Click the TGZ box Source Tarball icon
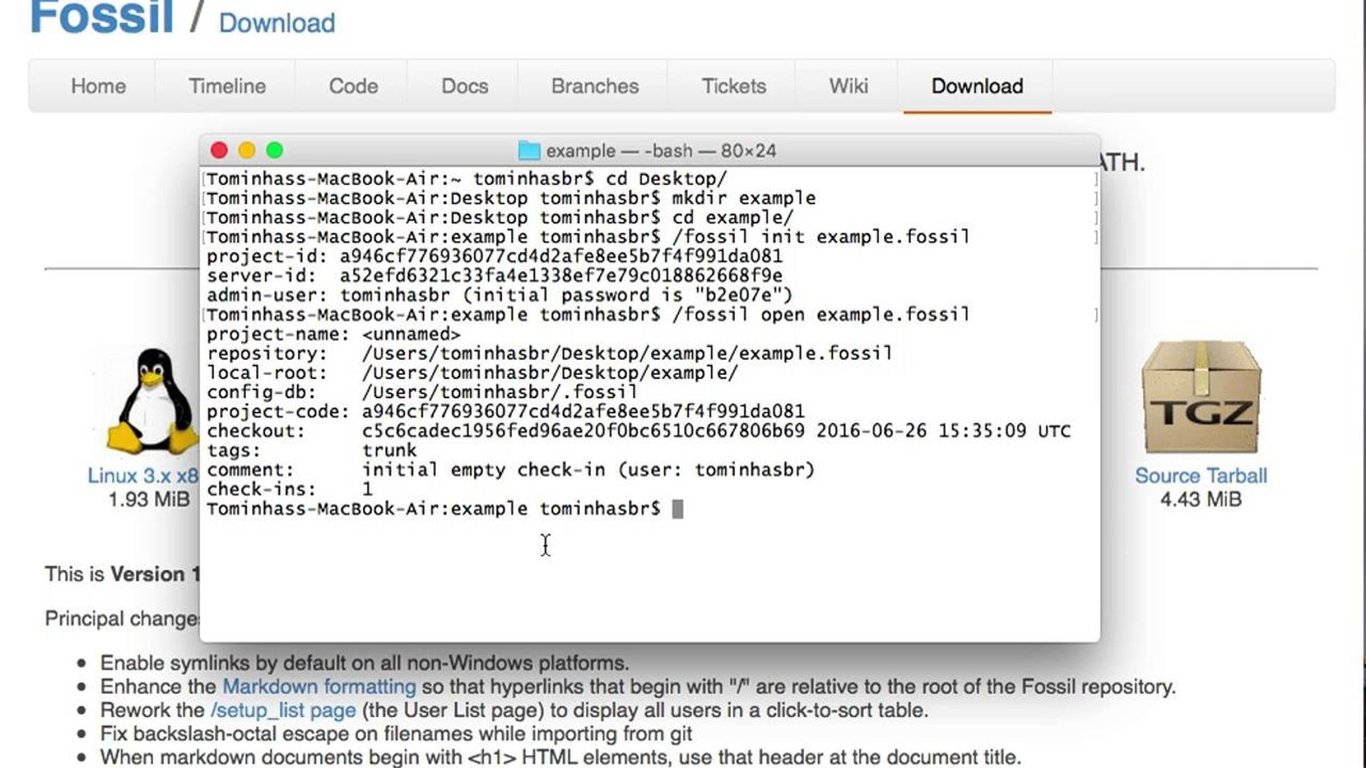The height and width of the screenshot is (768, 1366). (x=1201, y=394)
